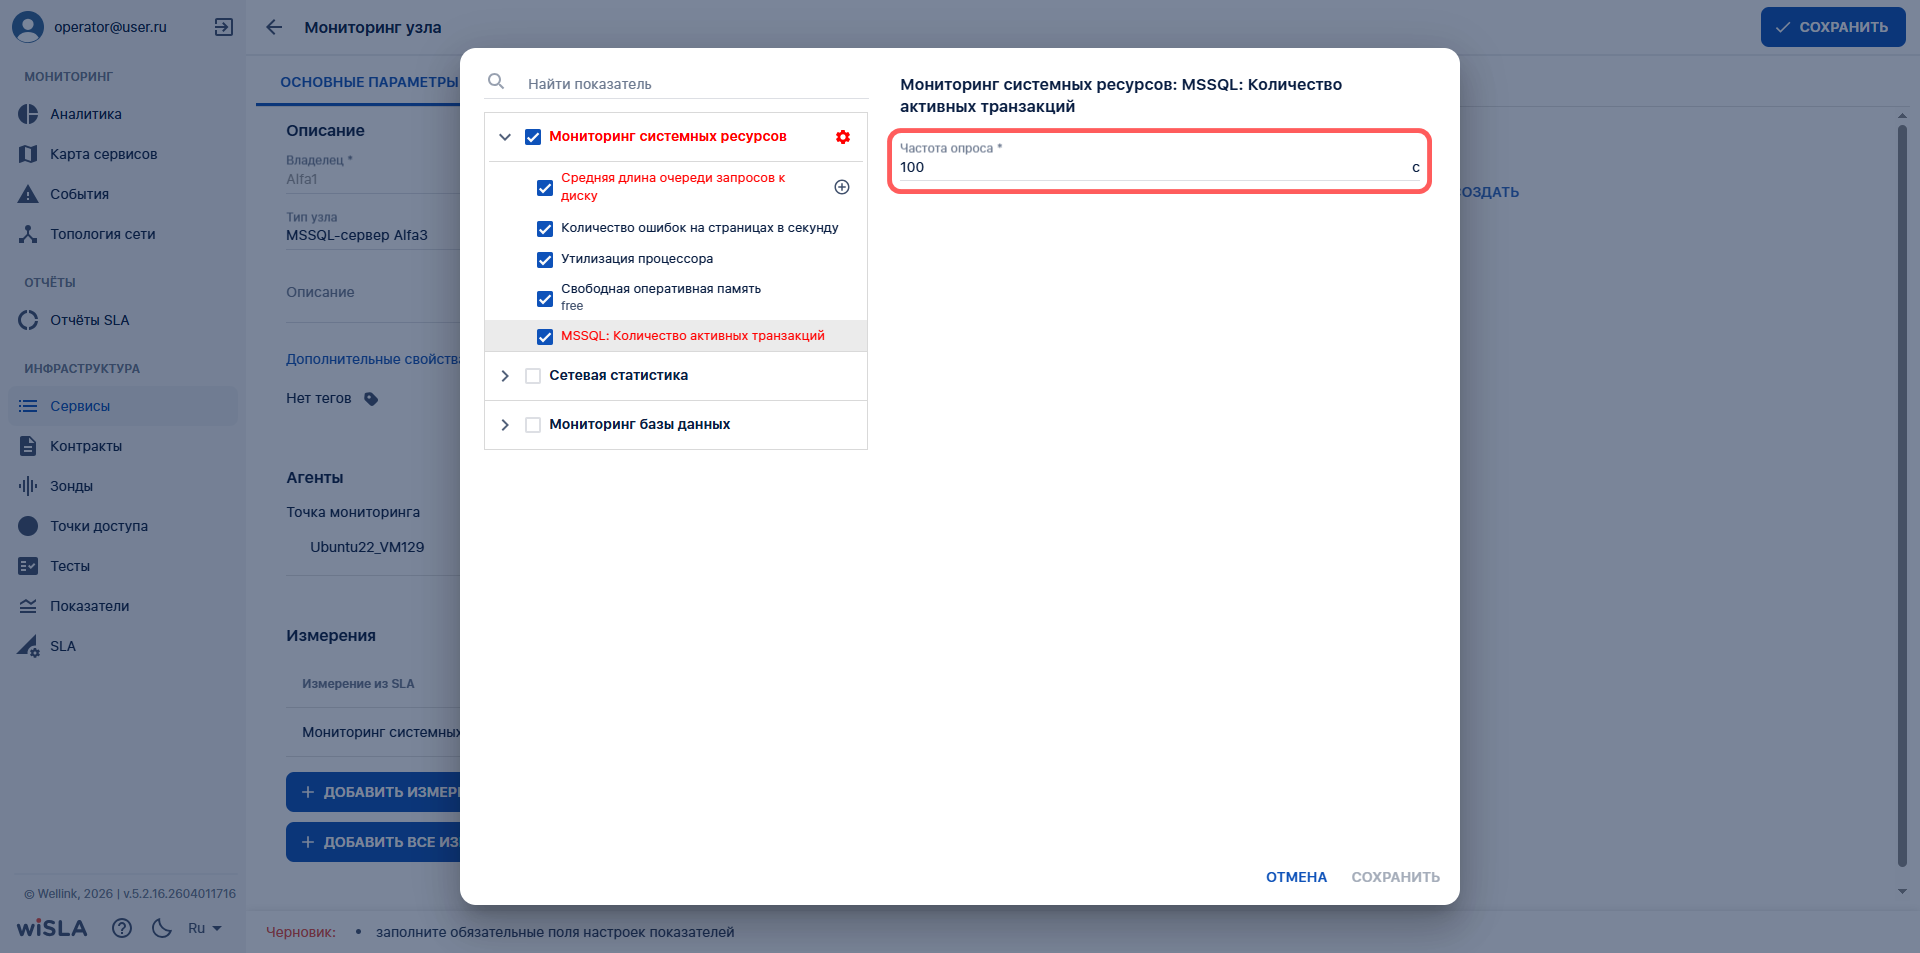
Task: Click the logout icon next to operator email
Action: pyautogui.click(x=224, y=27)
